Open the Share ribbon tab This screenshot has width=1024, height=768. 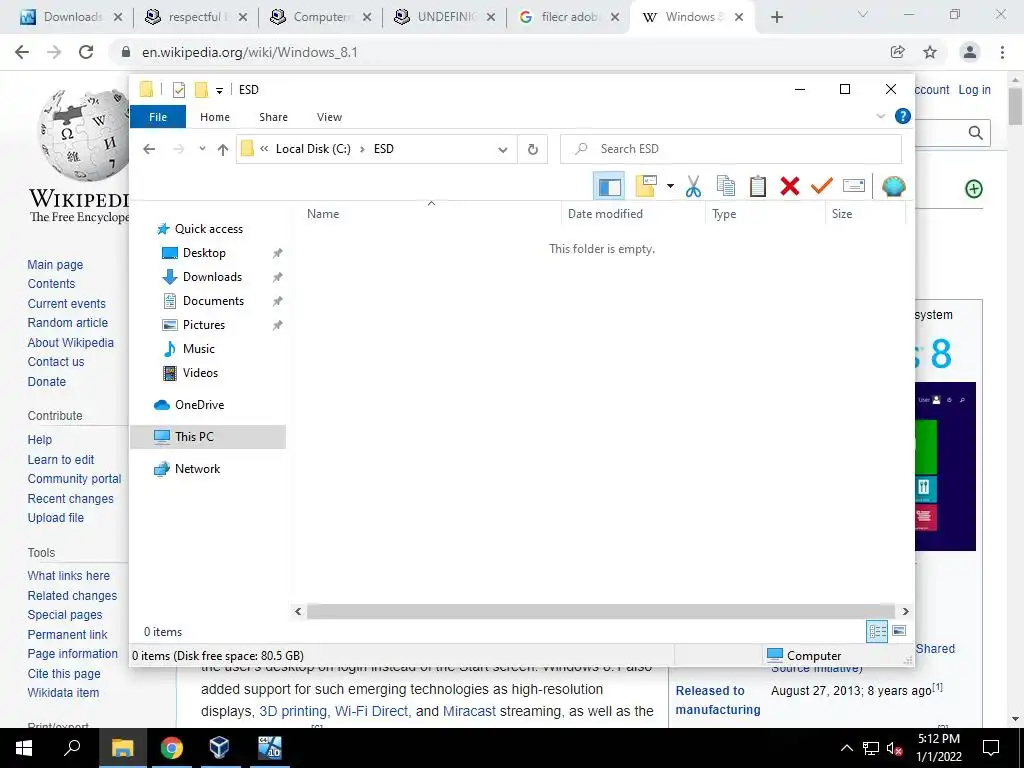coord(273,117)
